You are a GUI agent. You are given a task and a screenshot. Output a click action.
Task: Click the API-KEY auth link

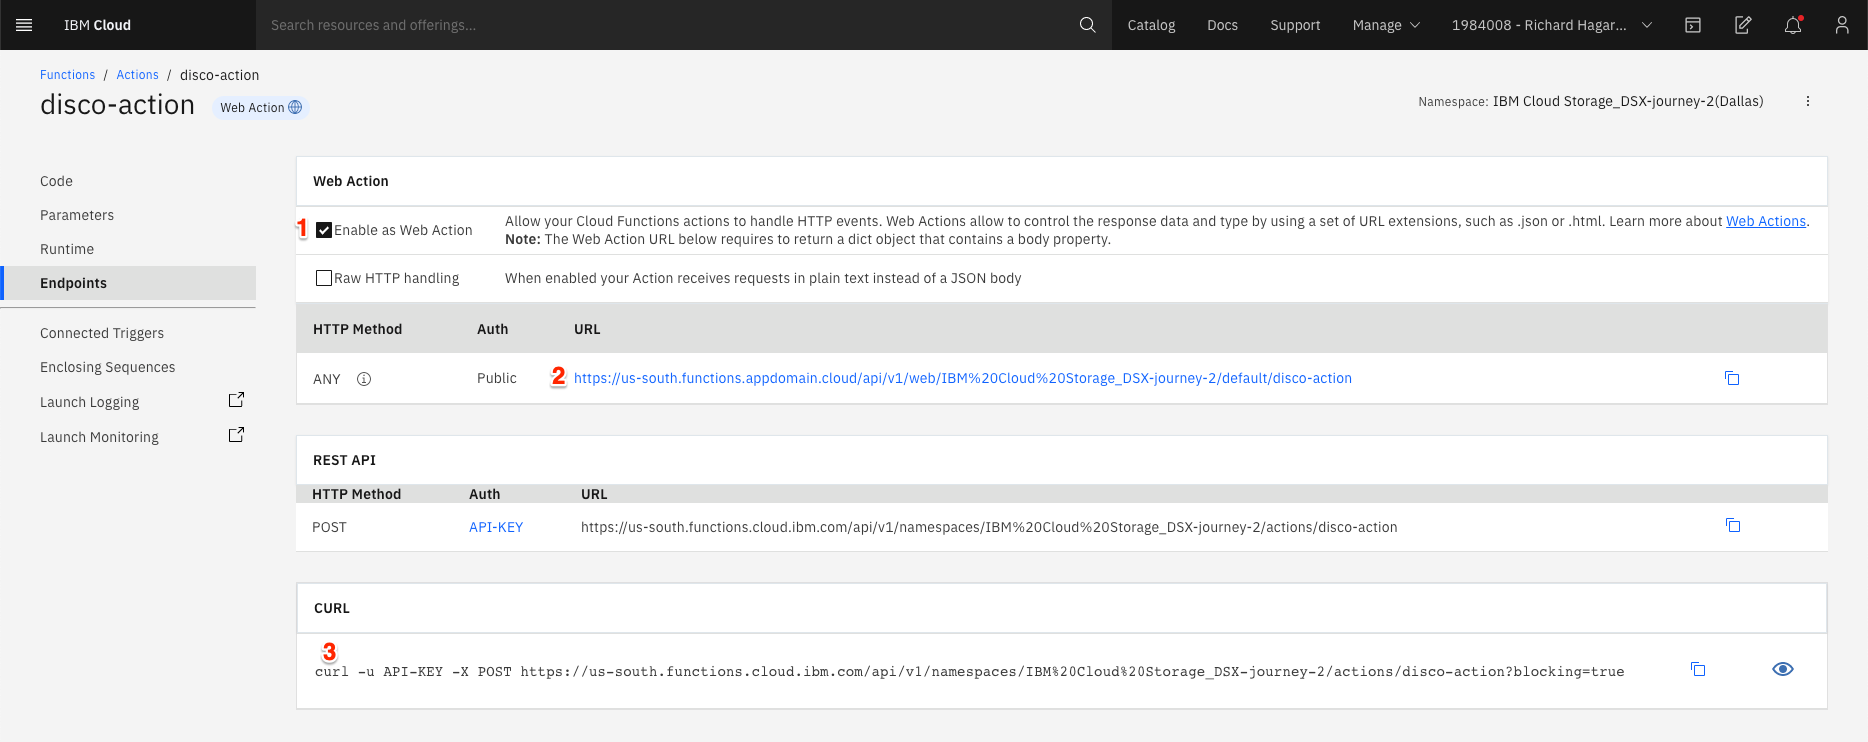(496, 527)
